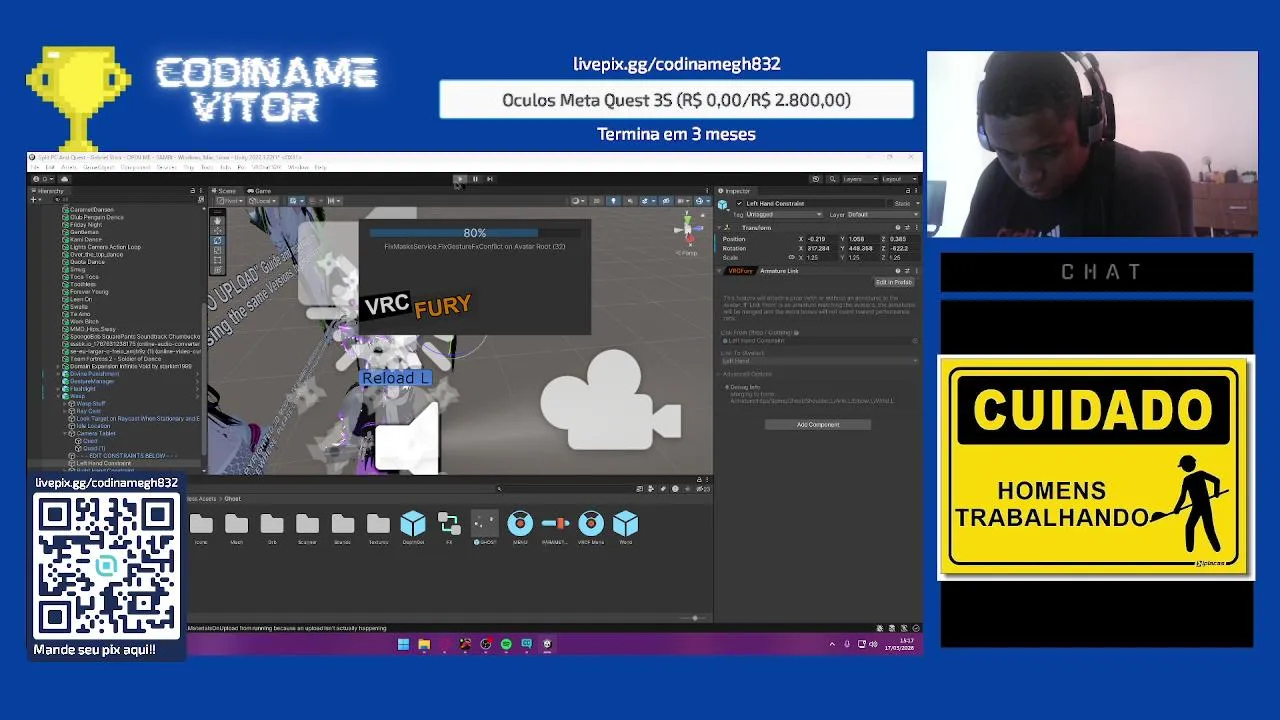
Task: Open Unity Cloud services icon
Action: [65, 179]
